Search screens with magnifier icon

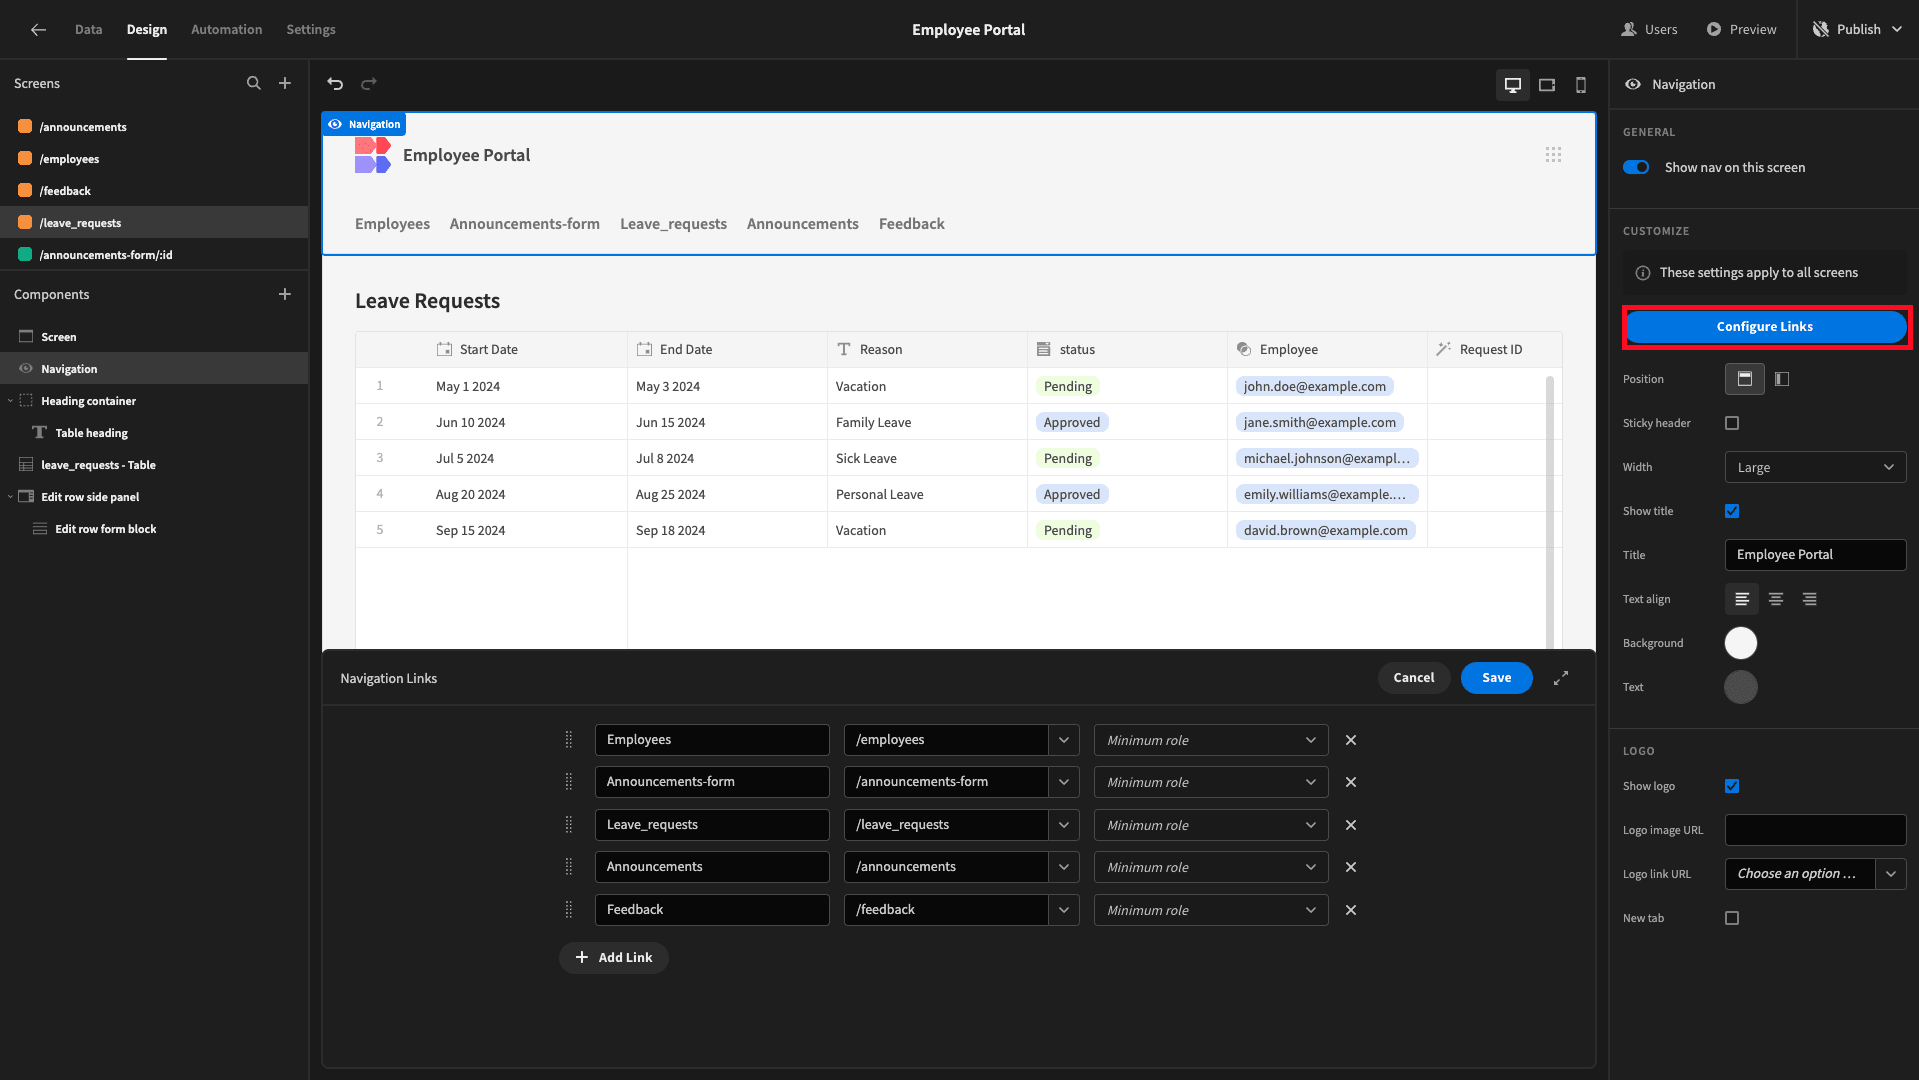254,83
